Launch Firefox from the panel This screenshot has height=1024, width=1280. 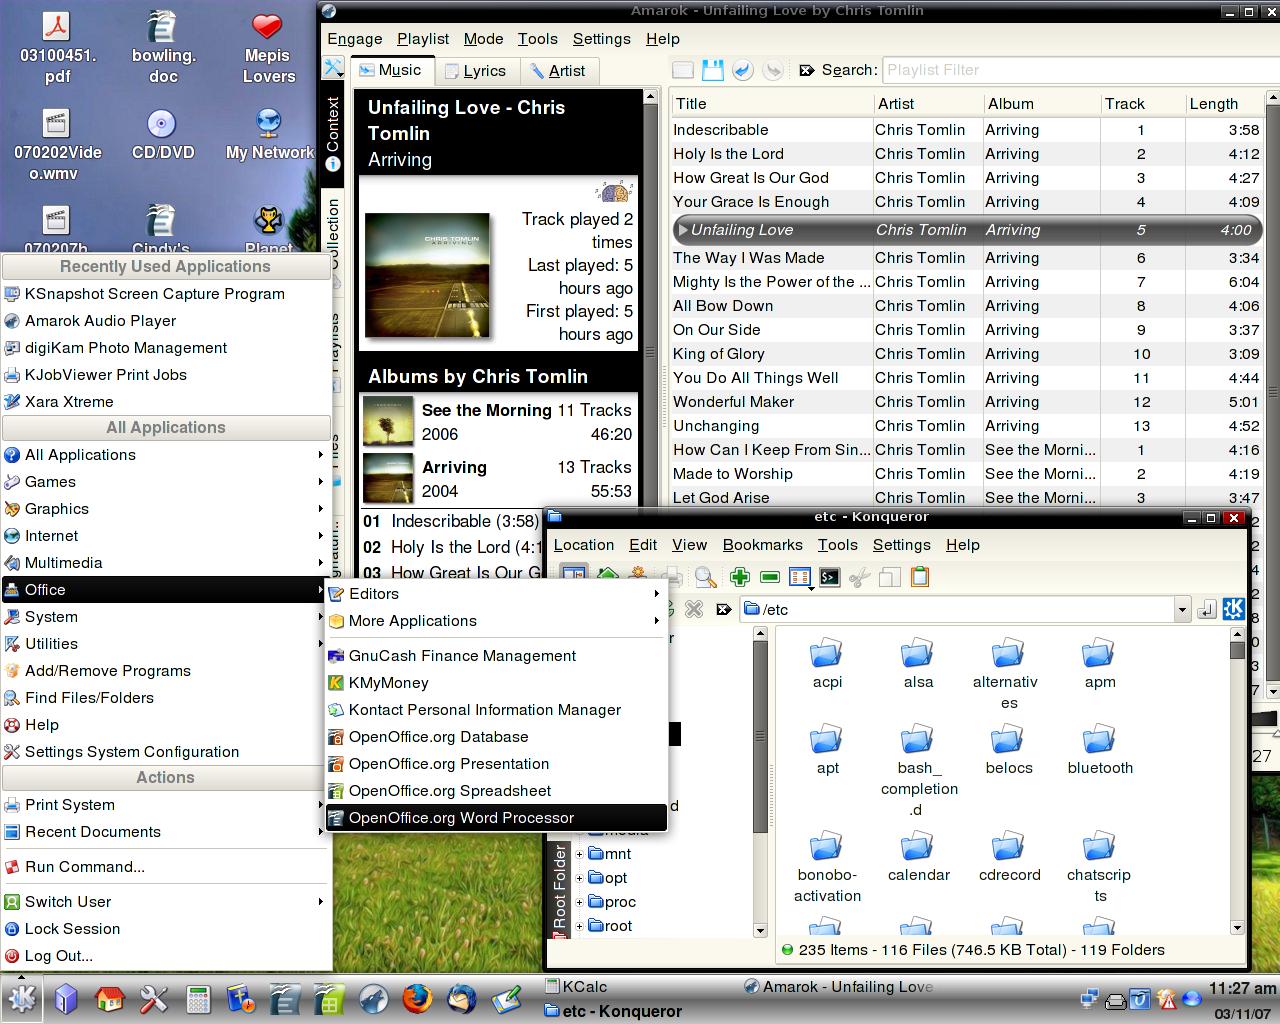coord(417,998)
